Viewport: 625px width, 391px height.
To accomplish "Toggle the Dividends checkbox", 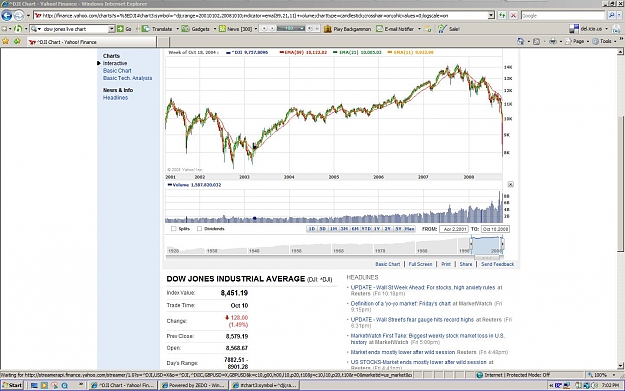I will click(x=199, y=229).
